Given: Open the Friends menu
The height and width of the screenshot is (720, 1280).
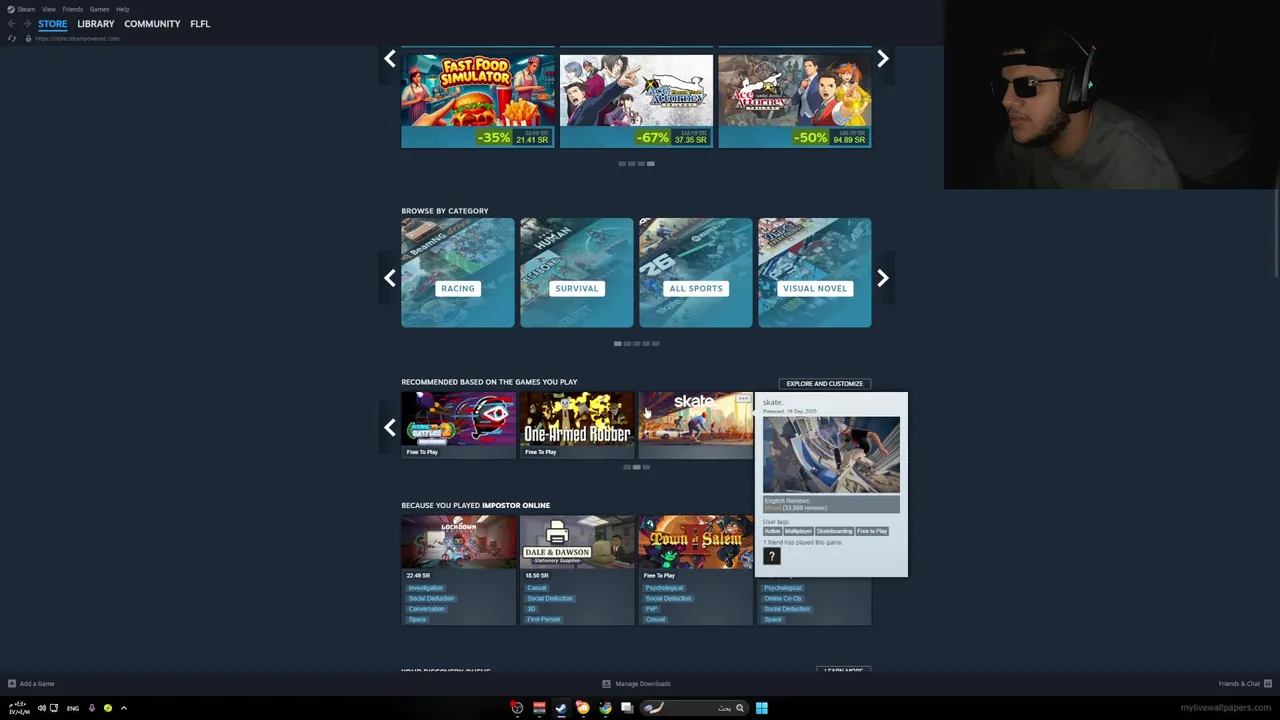Looking at the screenshot, I should 73,9.
